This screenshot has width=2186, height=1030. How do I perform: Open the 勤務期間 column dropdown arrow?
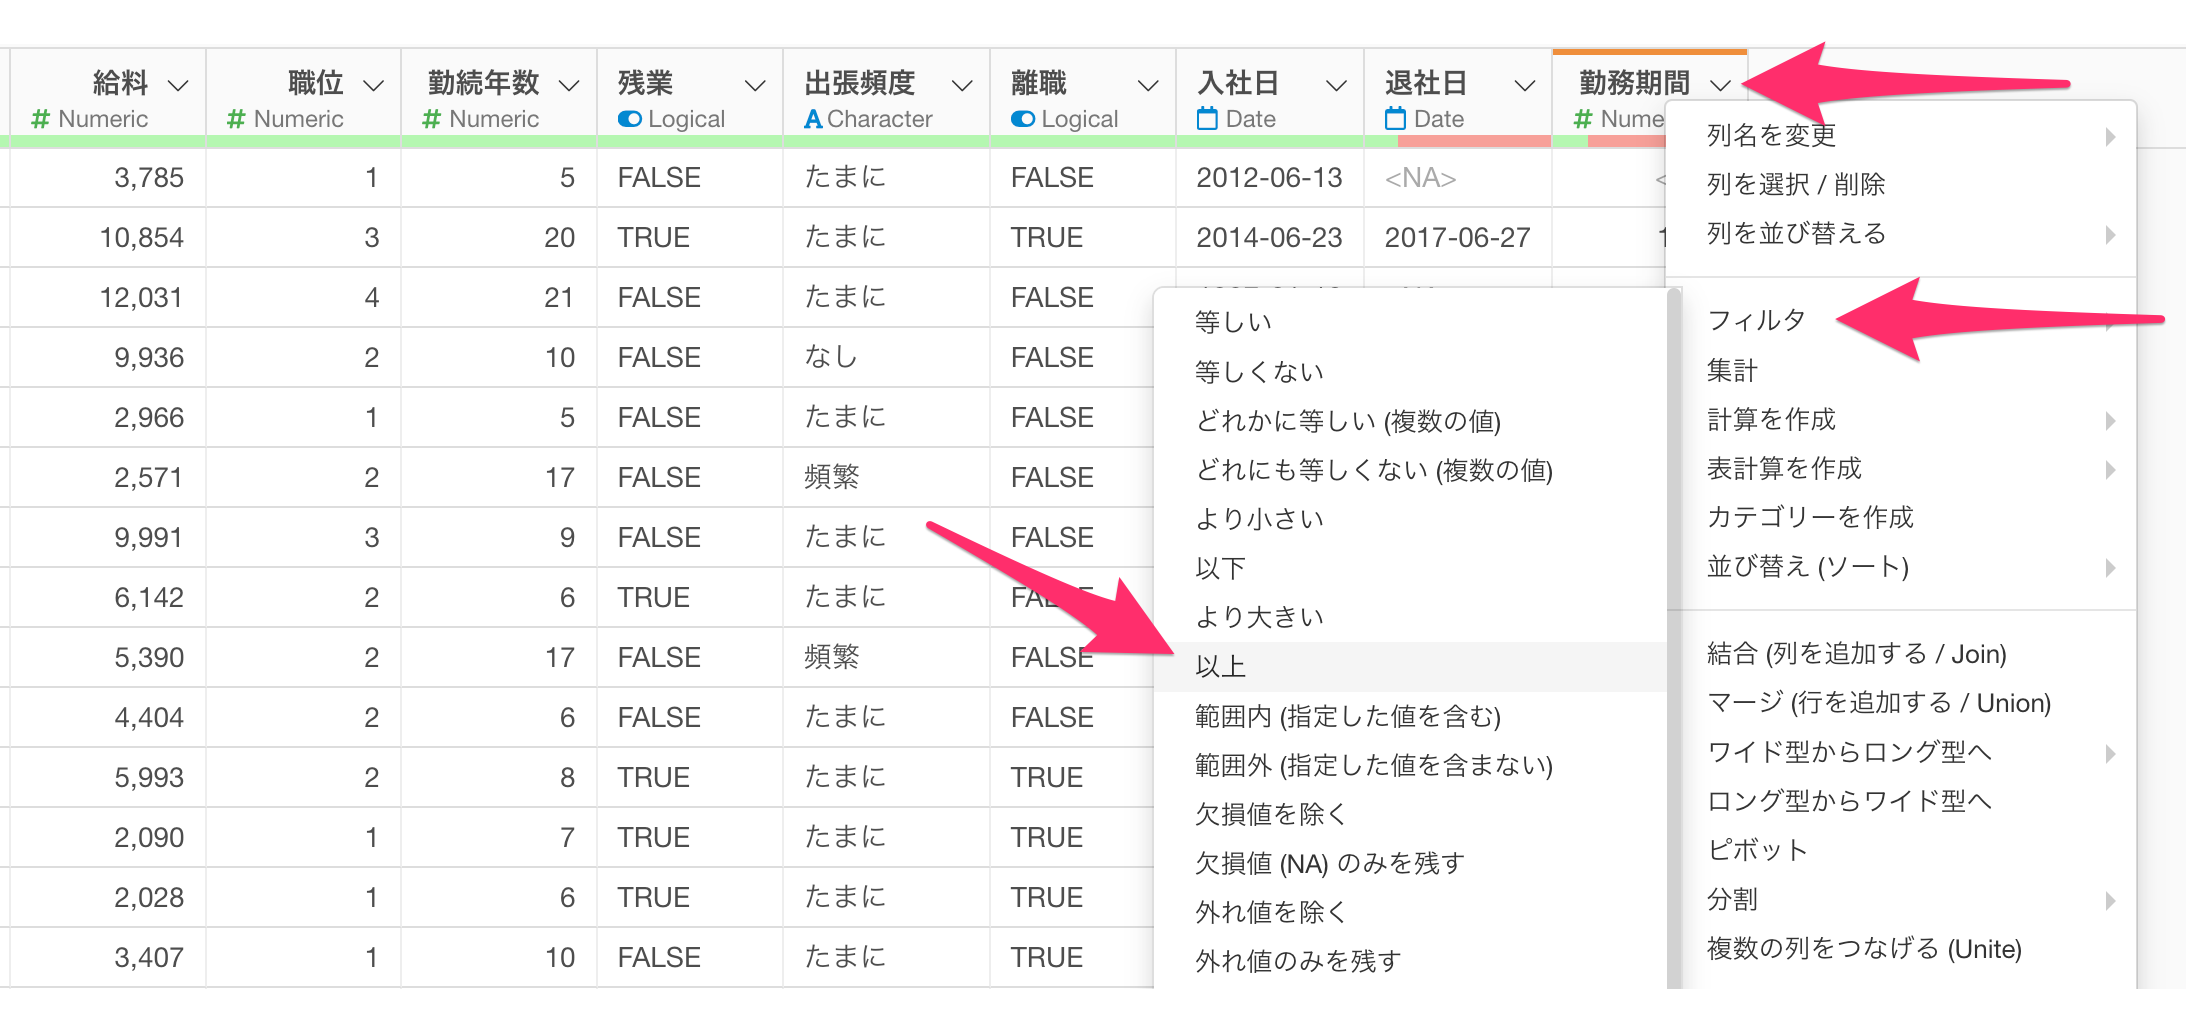point(1720,85)
